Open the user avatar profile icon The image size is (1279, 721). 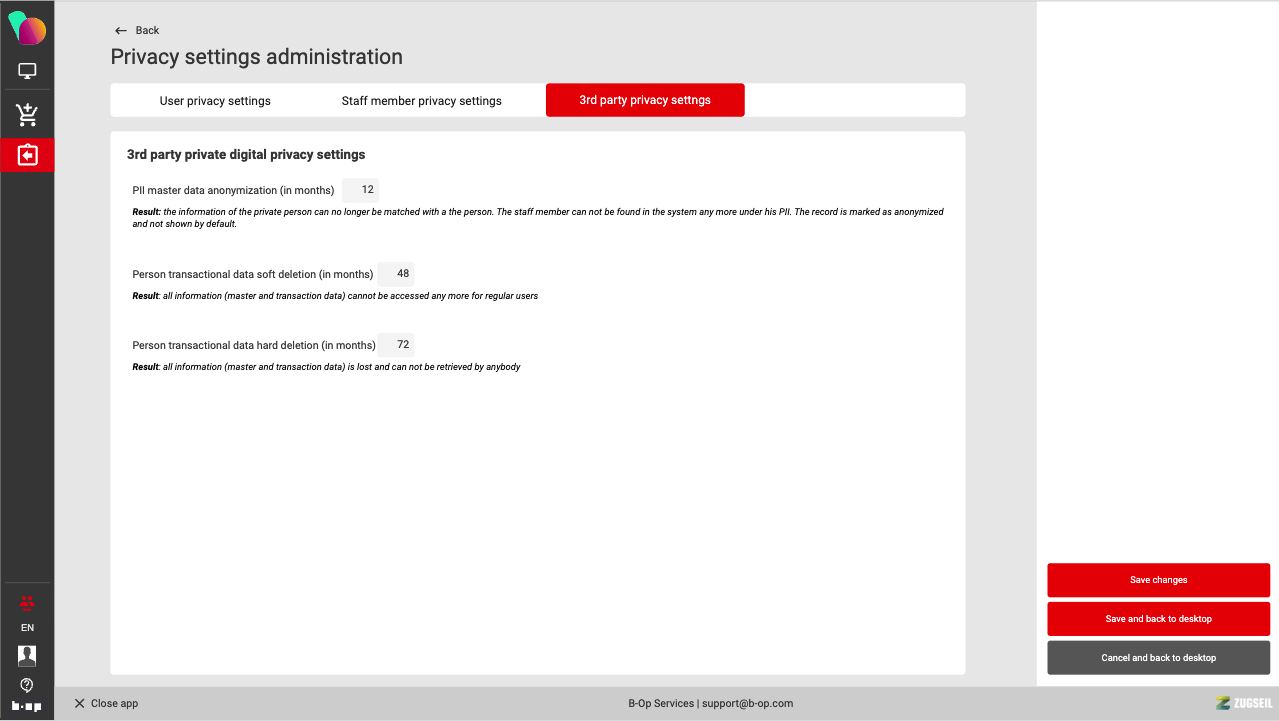[27, 656]
